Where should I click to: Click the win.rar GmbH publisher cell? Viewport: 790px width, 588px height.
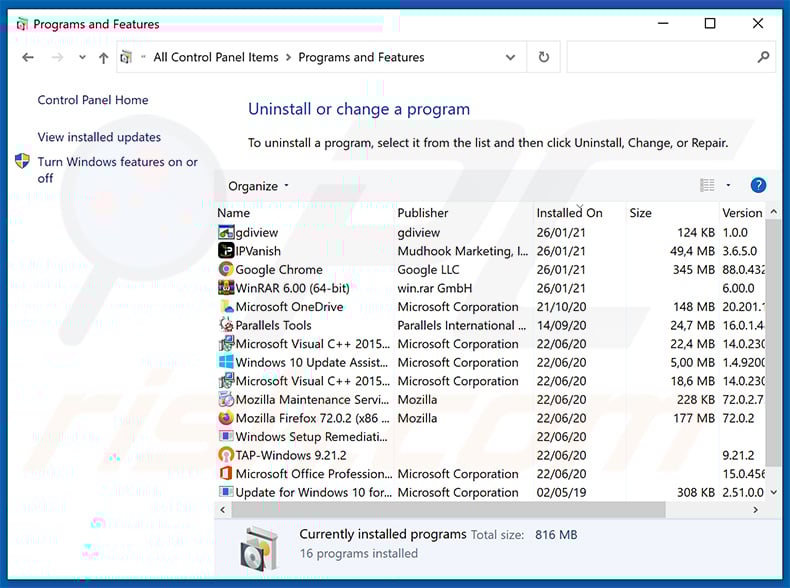click(x=434, y=288)
